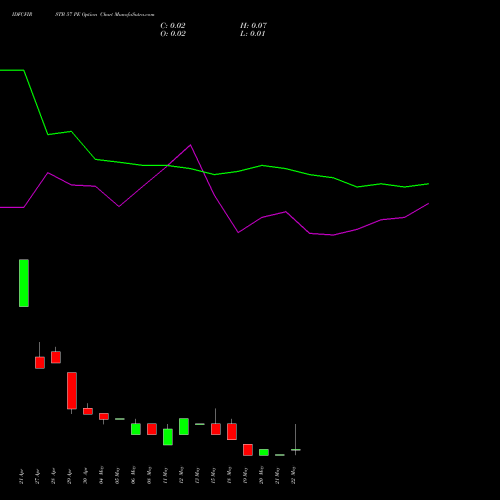The image size is (500, 500).
Task: Click the high value 'H: 0.07'
Action: pyautogui.click(x=253, y=26)
